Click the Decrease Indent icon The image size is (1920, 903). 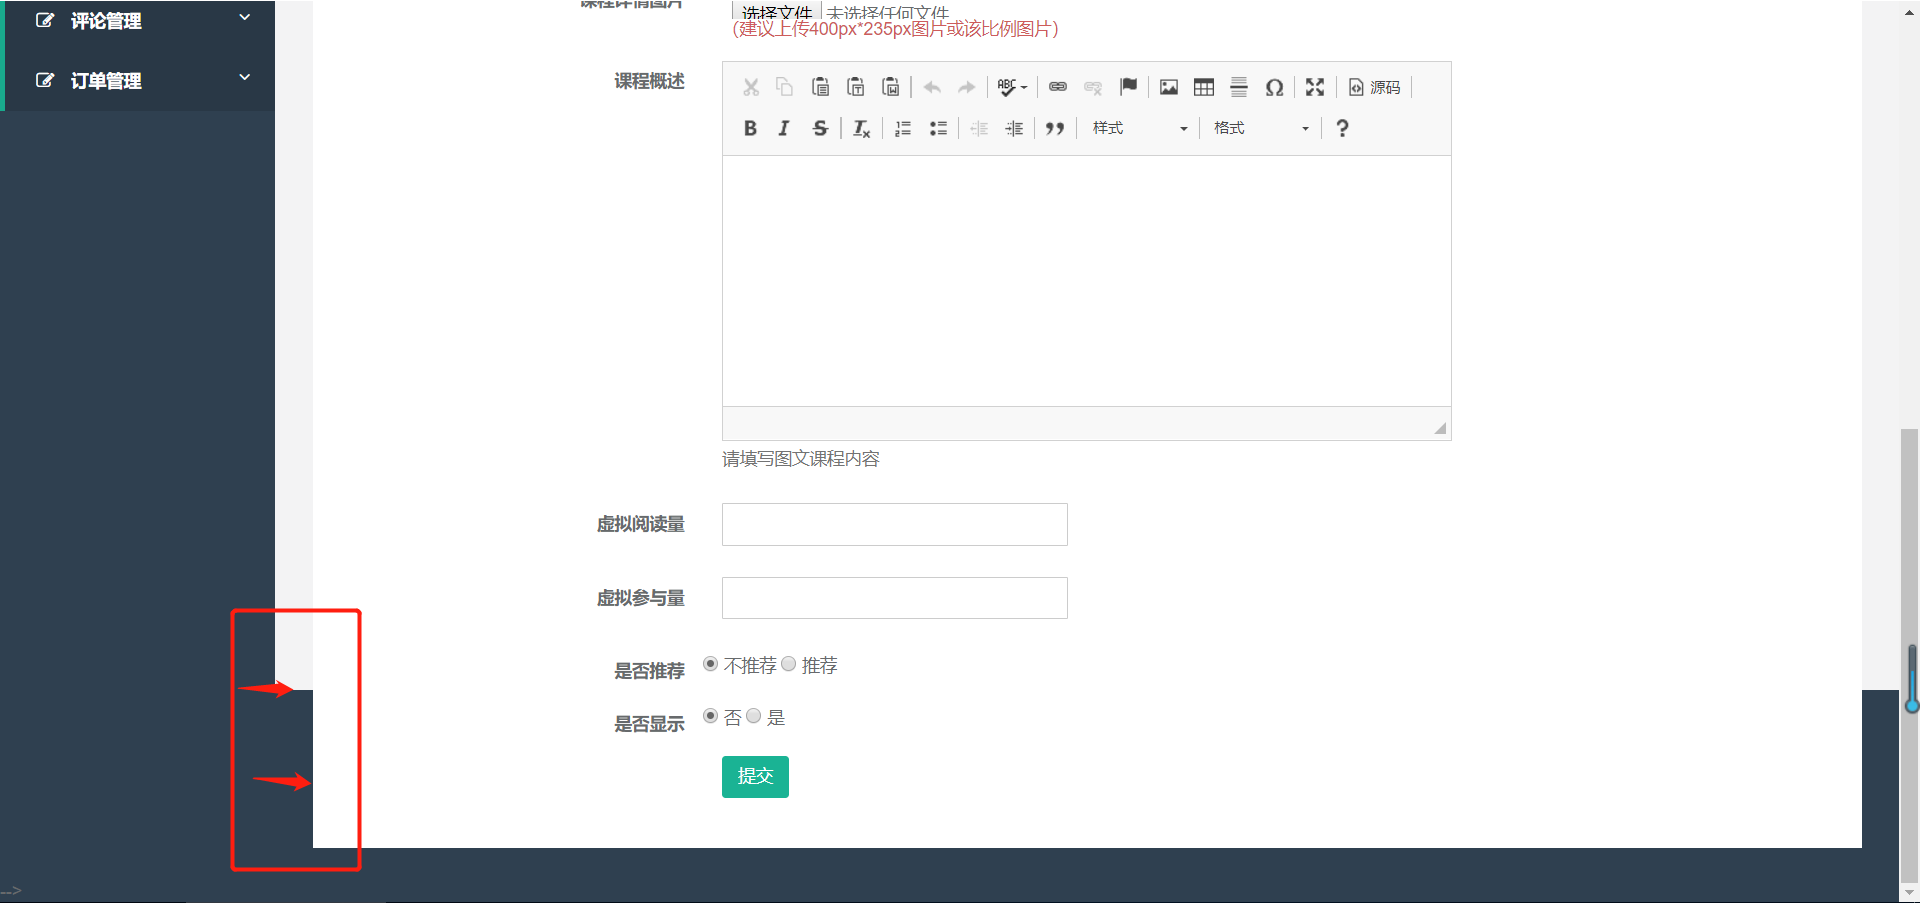coord(979,128)
